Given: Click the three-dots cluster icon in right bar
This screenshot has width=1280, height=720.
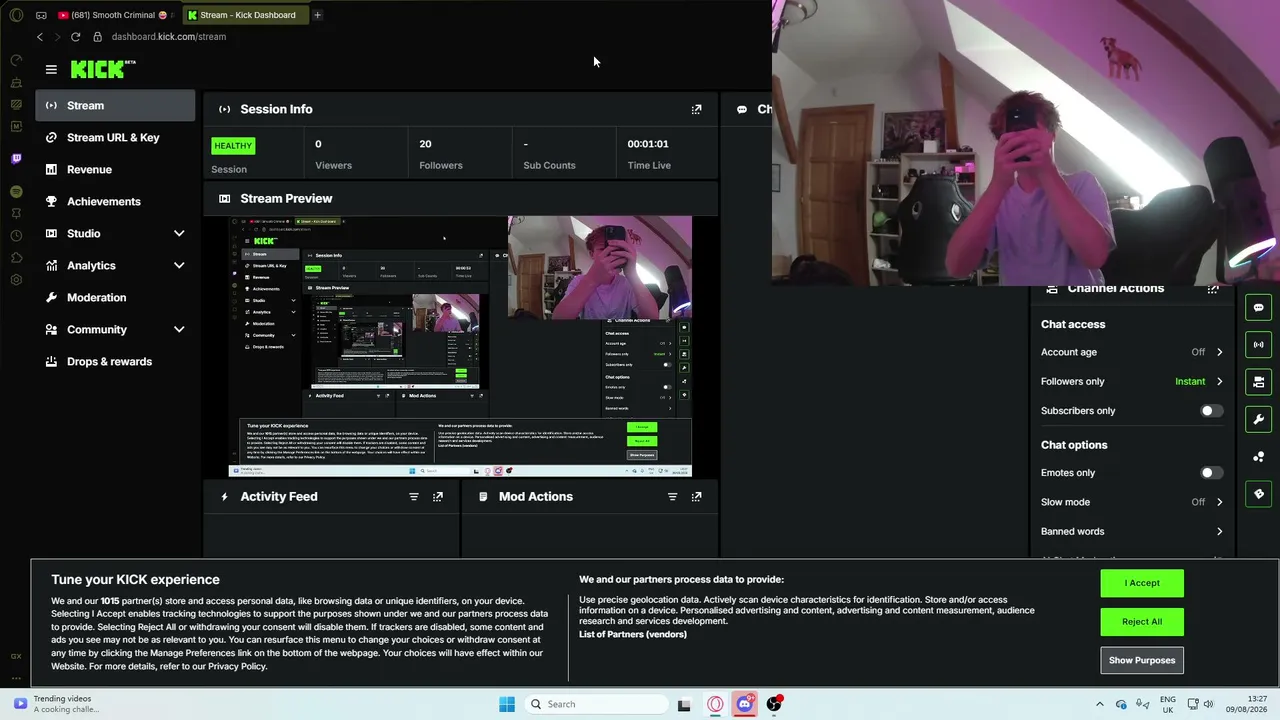Looking at the screenshot, I should point(1259,457).
